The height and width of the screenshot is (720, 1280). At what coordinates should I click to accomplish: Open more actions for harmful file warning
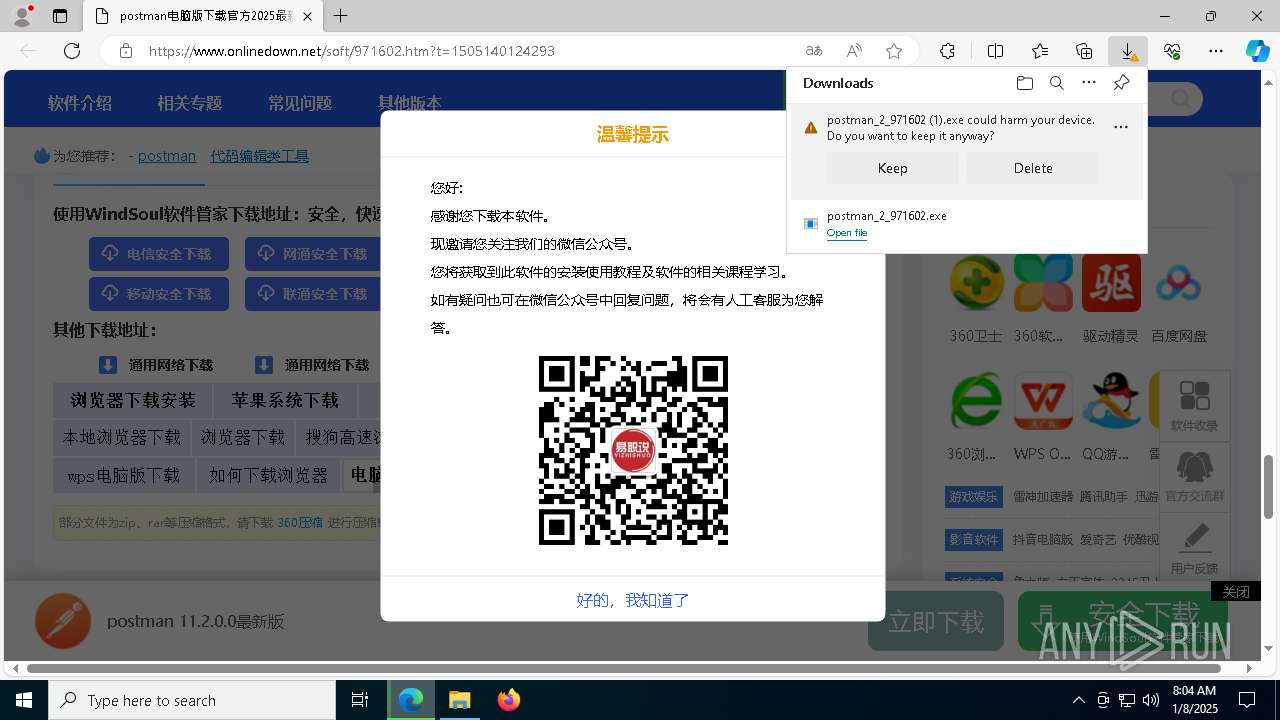[1121, 127]
